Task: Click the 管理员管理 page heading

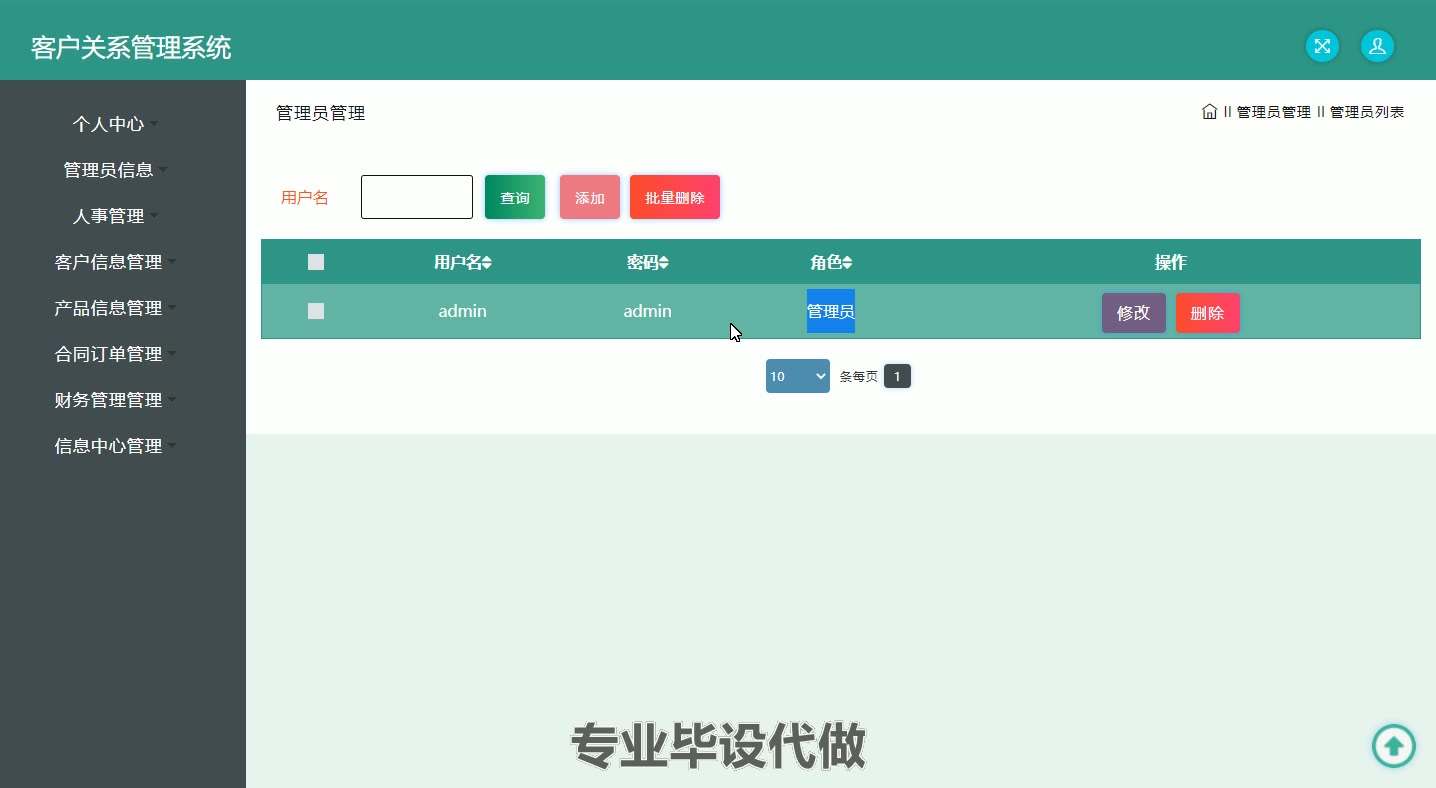Action: (321, 113)
